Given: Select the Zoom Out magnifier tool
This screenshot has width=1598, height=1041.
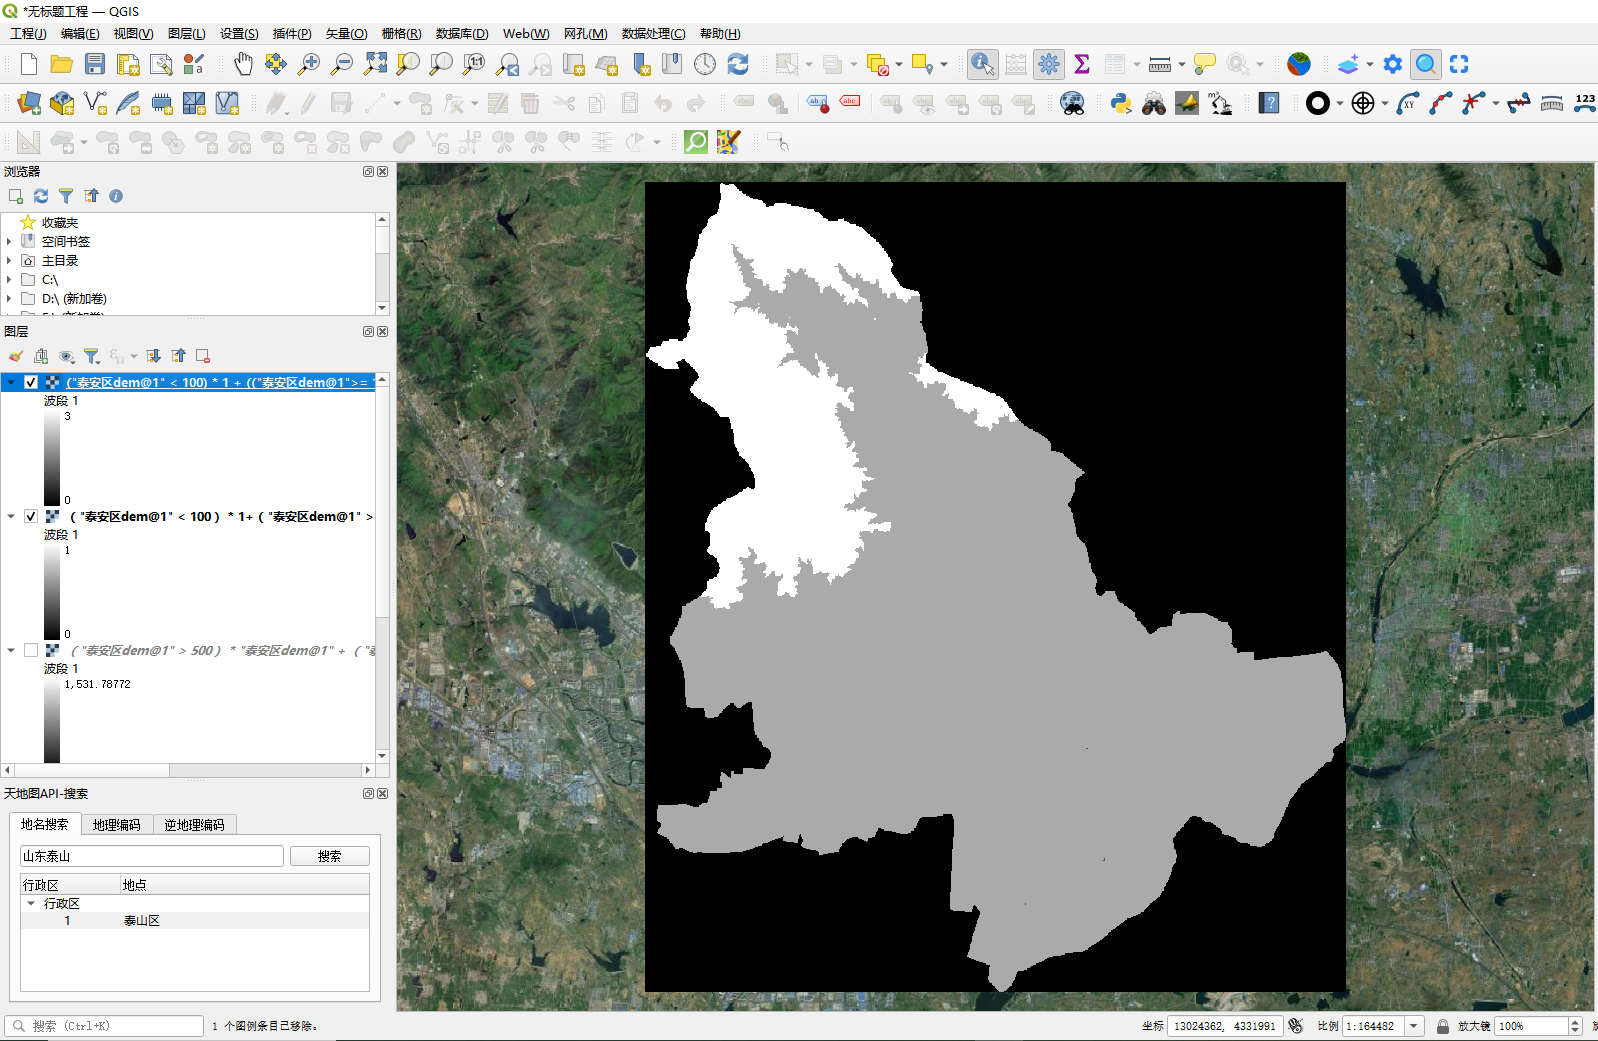Looking at the screenshot, I should [x=342, y=65].
